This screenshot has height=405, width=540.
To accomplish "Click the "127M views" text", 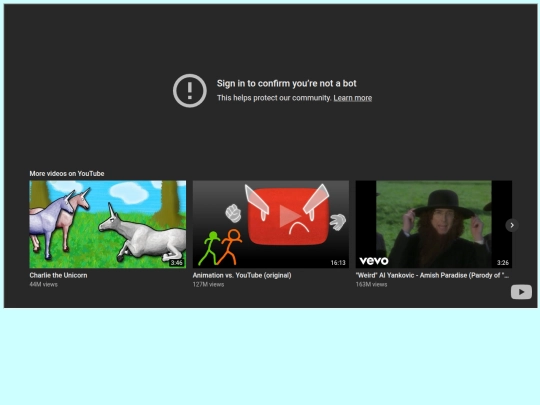I will [208, 284].
